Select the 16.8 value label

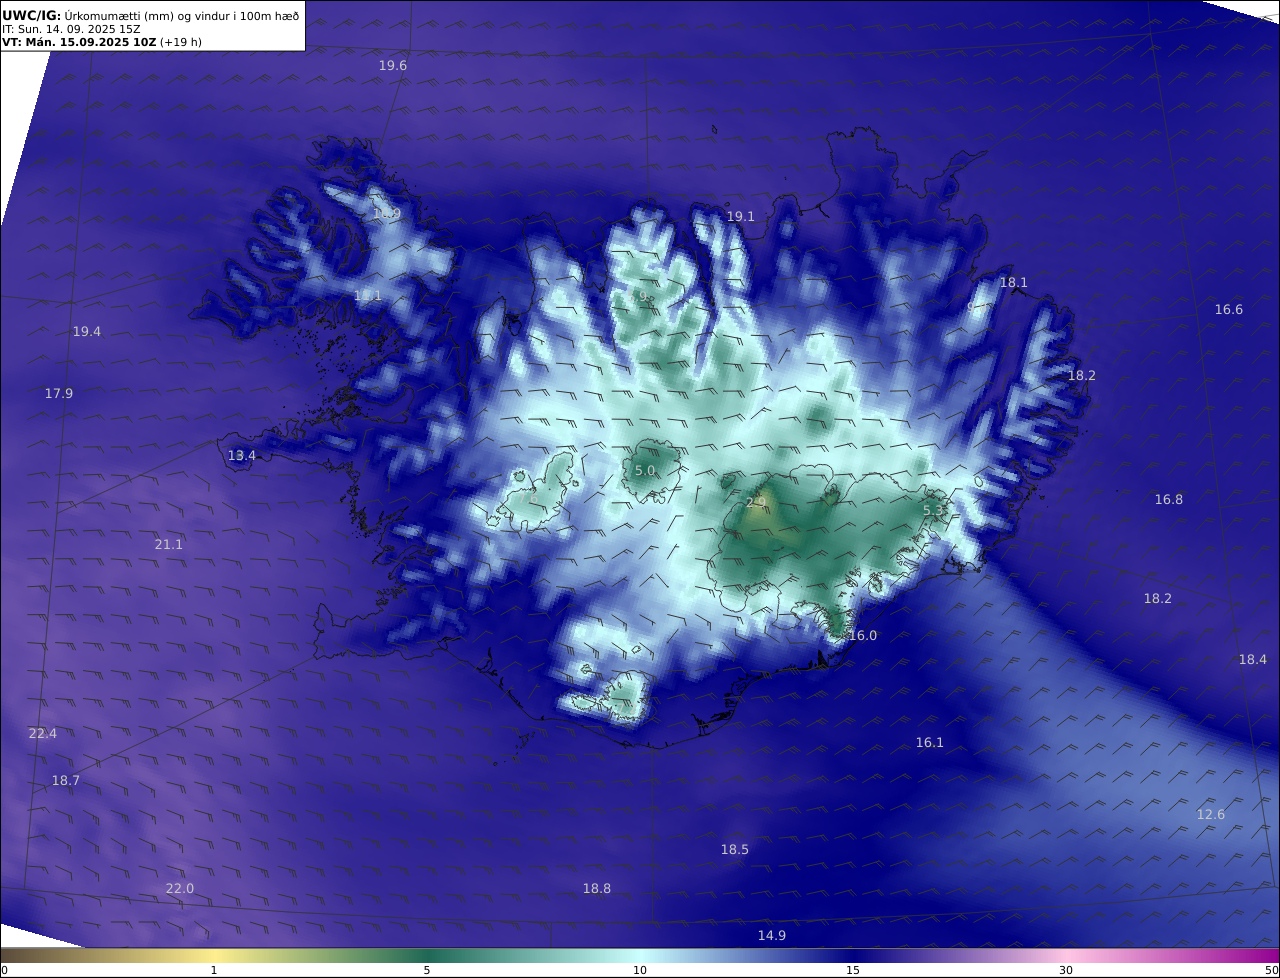pos(1169,500)
